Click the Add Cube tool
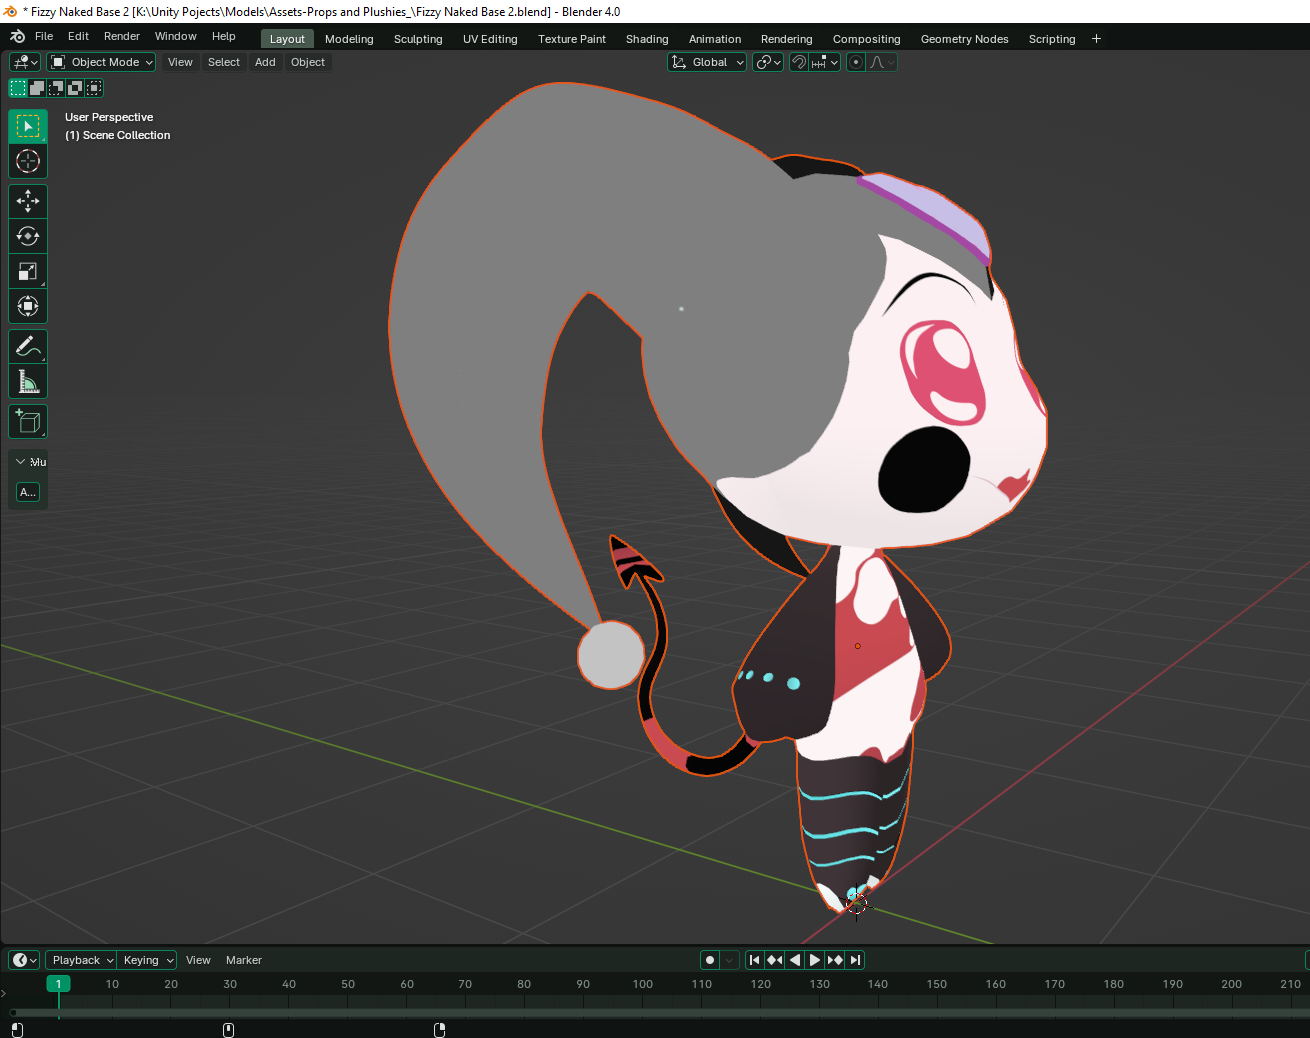 pos(28,422)
